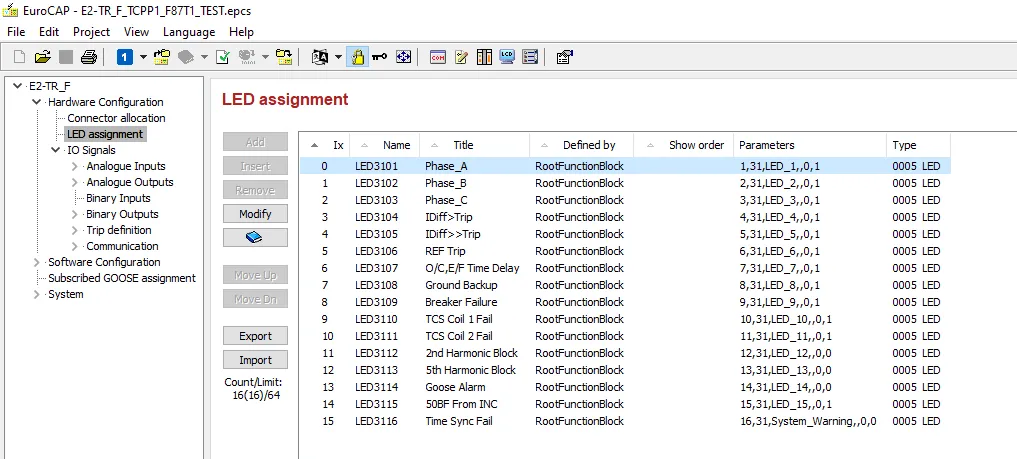Expand the Communication node
The image size is (1017, 459).
point(75,246)
